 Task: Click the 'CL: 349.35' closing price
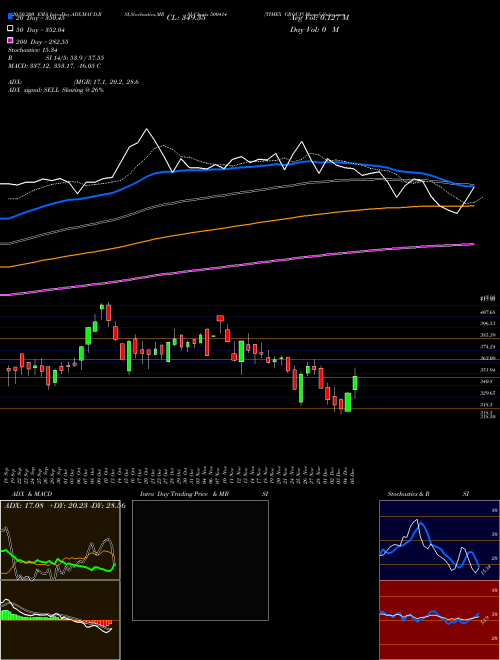(x=186, y=18)
